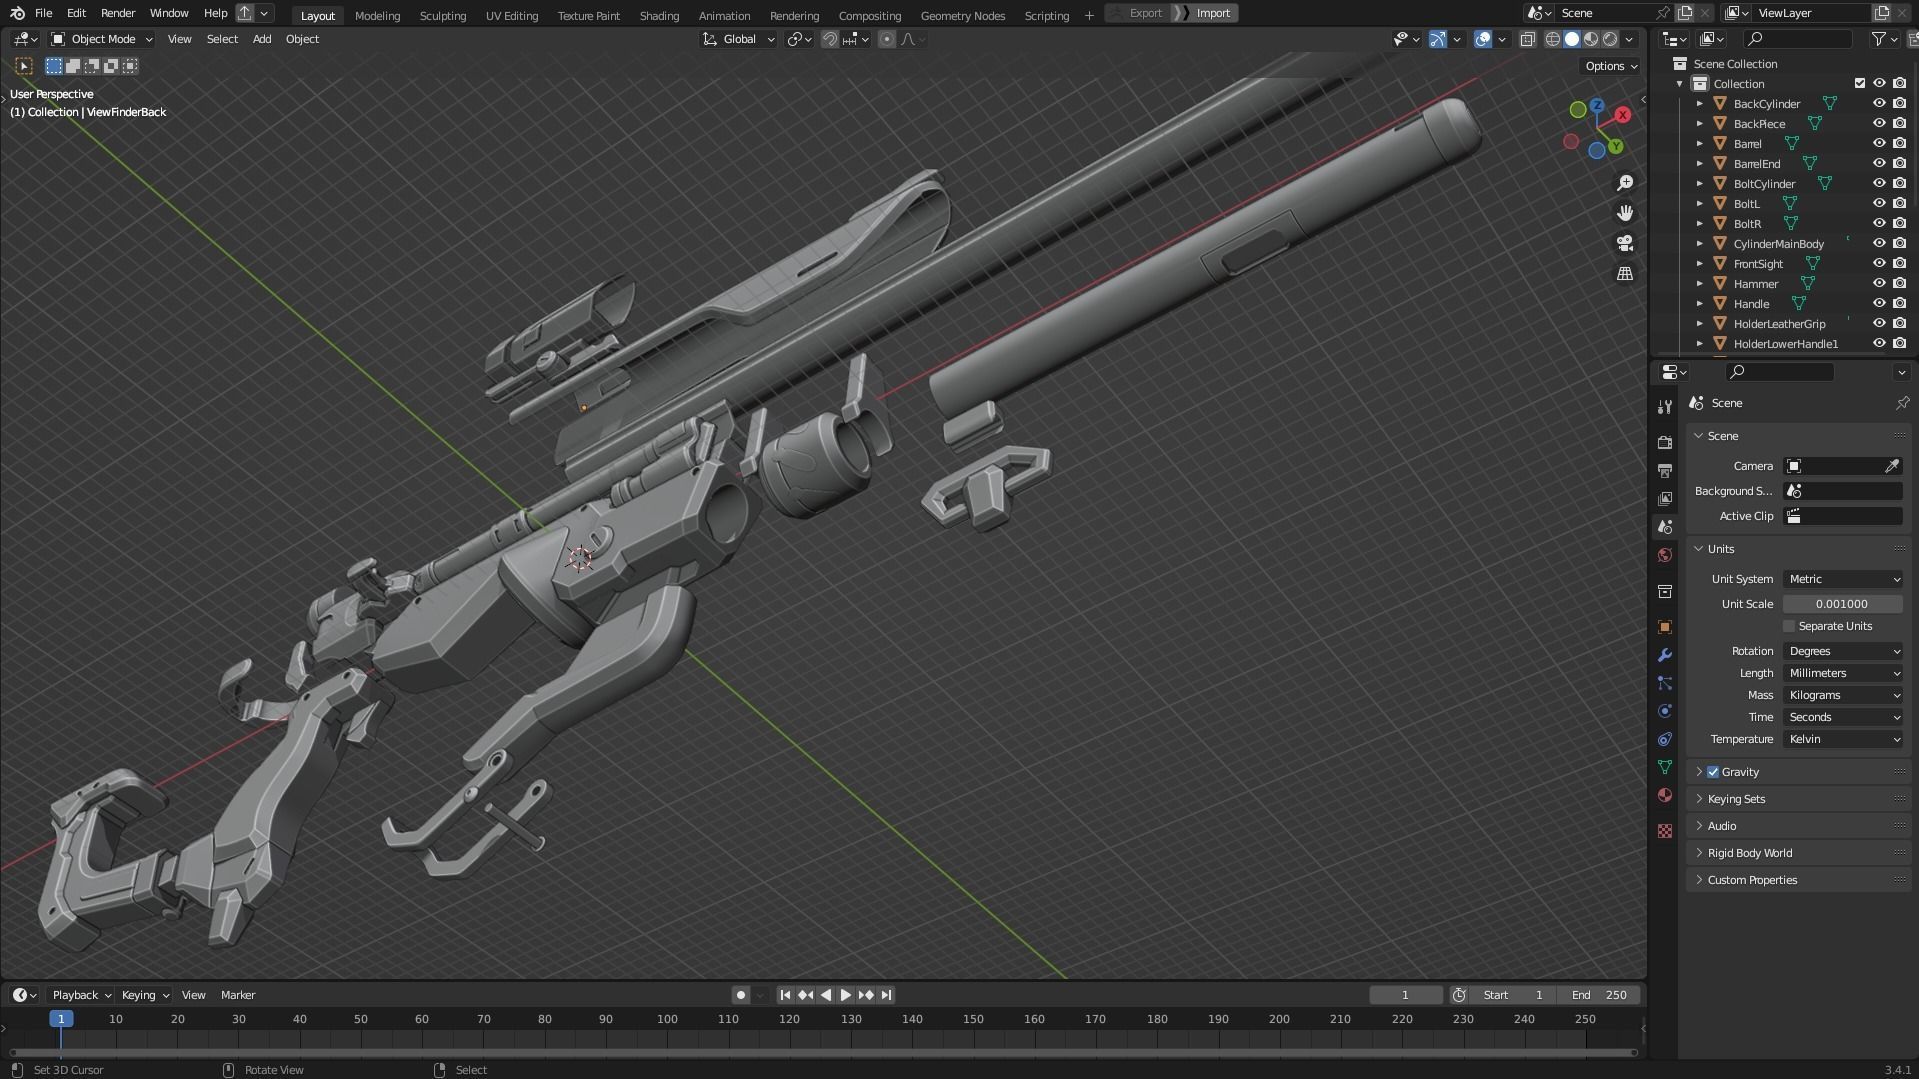Viewport: 1919px width, 1079px height.
Task: Switch to the Sculpting workspace tab
Action: 443,15
